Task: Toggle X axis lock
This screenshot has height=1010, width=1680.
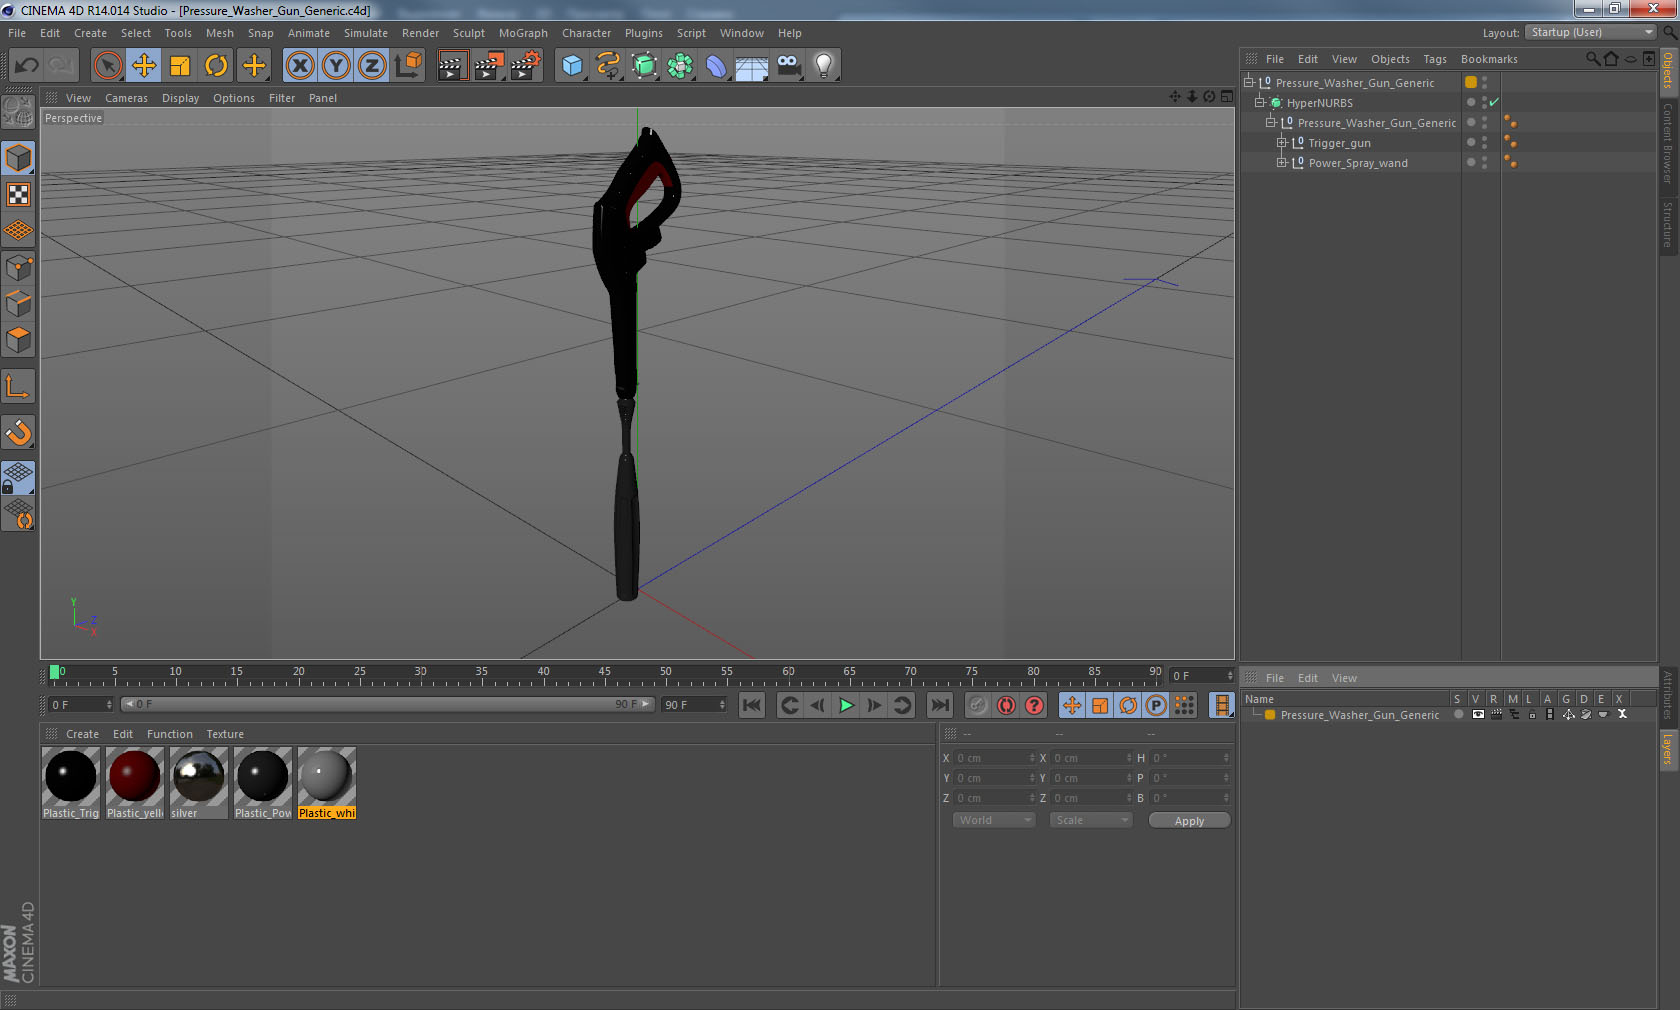Action: tap(299, 66)
